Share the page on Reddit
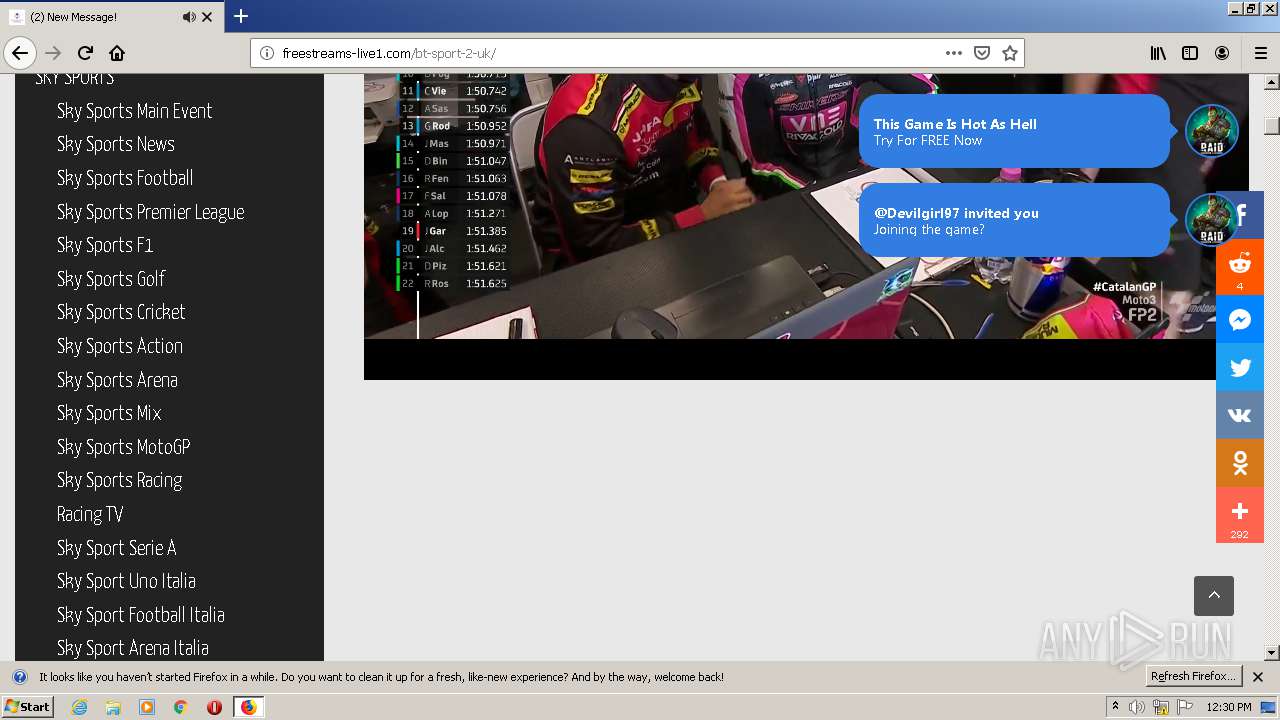The width and height of the screenshot is (1280, 720). (1240, 267)
